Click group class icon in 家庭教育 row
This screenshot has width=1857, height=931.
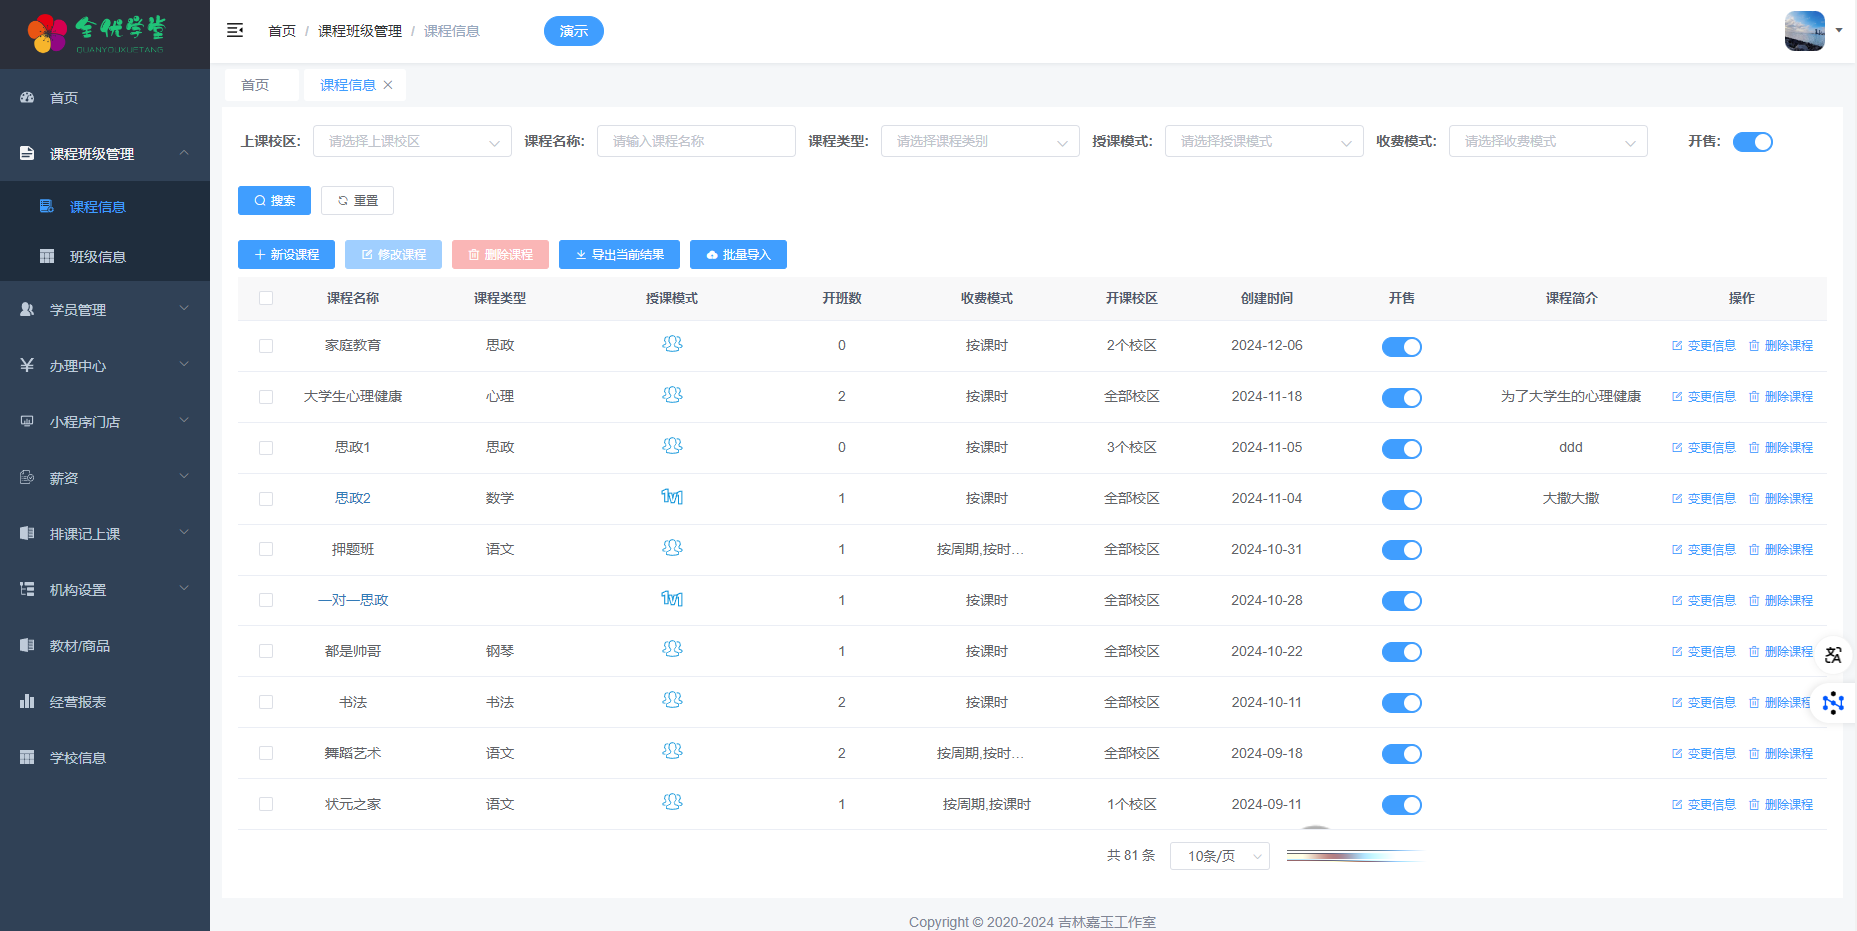click(x=672, y=345)
